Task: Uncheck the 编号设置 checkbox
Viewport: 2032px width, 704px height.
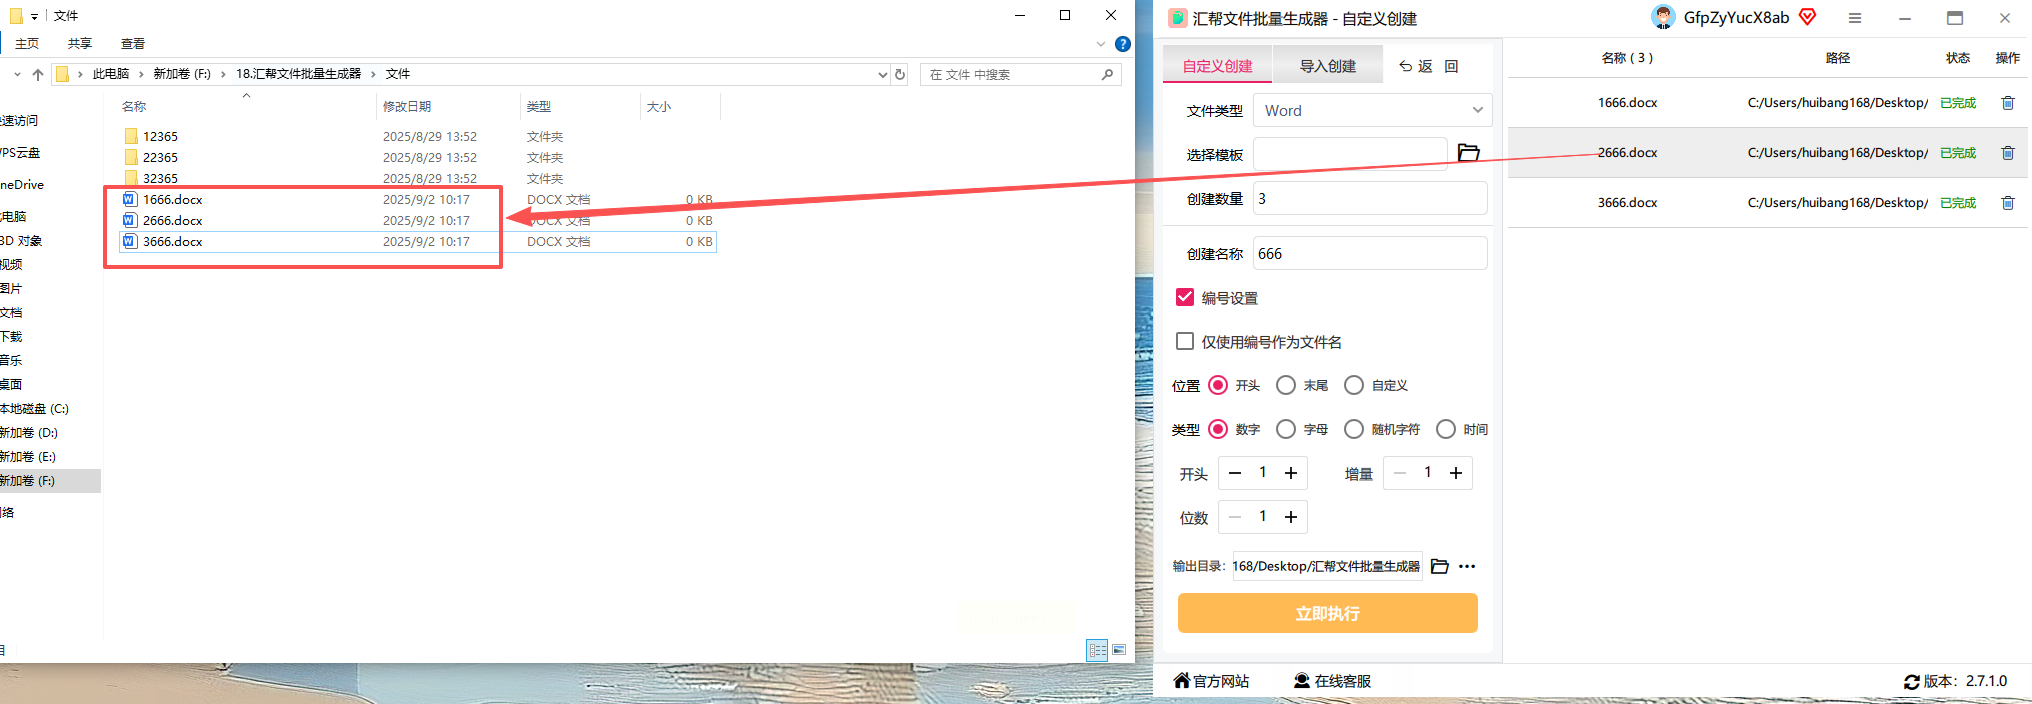Action: 1185,297
